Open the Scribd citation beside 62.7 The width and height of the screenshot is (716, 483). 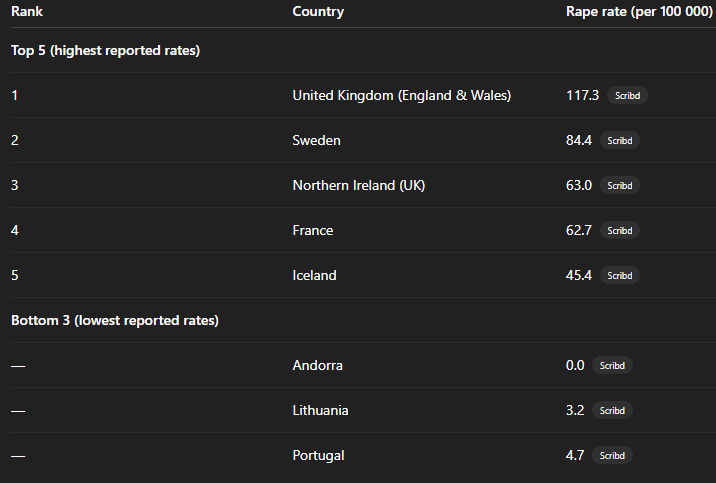tap(620, 231)
